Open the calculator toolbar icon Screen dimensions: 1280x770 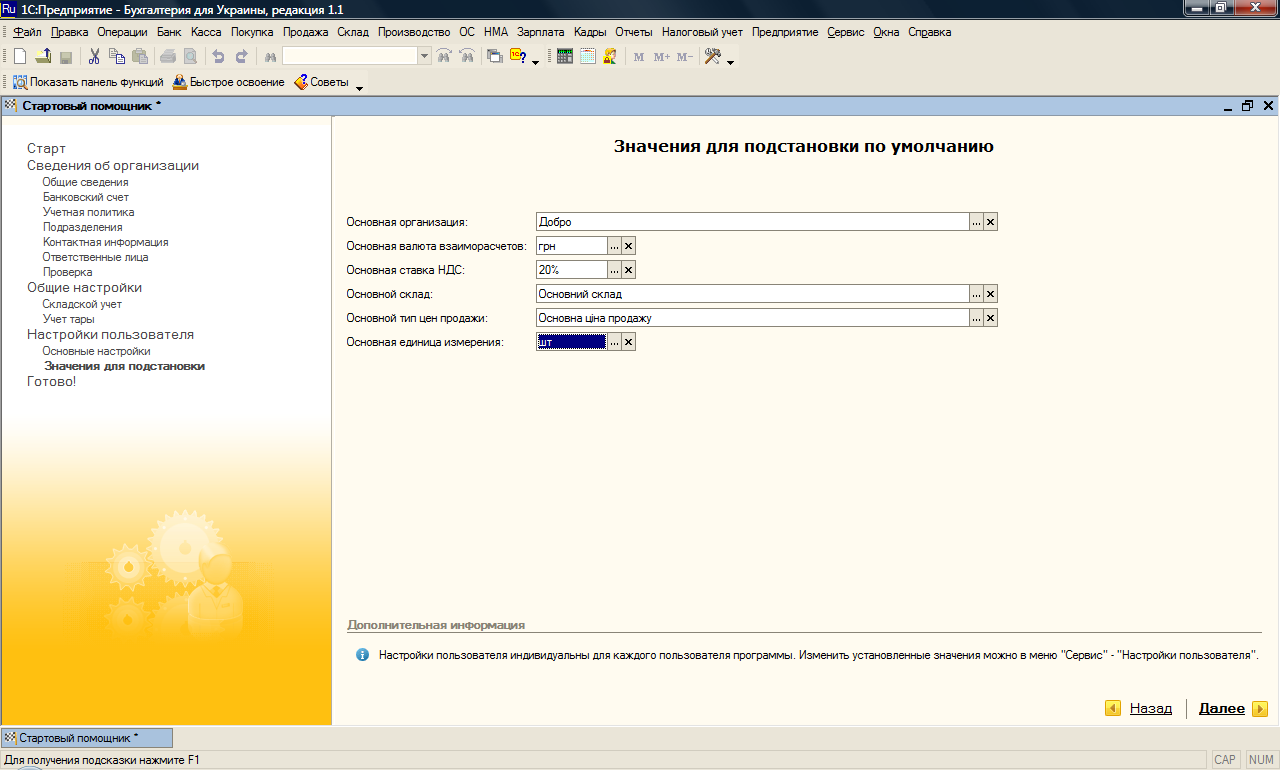(565, 57)
